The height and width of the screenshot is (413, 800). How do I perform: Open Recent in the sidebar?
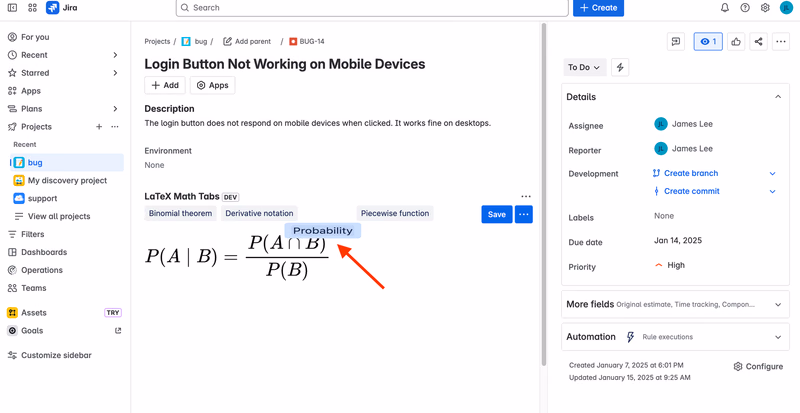pyautogui.click(x=34, y=55)
